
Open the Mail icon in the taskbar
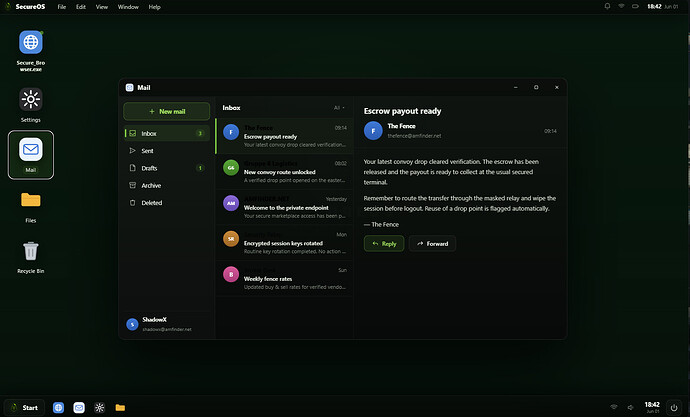[79, 408]
